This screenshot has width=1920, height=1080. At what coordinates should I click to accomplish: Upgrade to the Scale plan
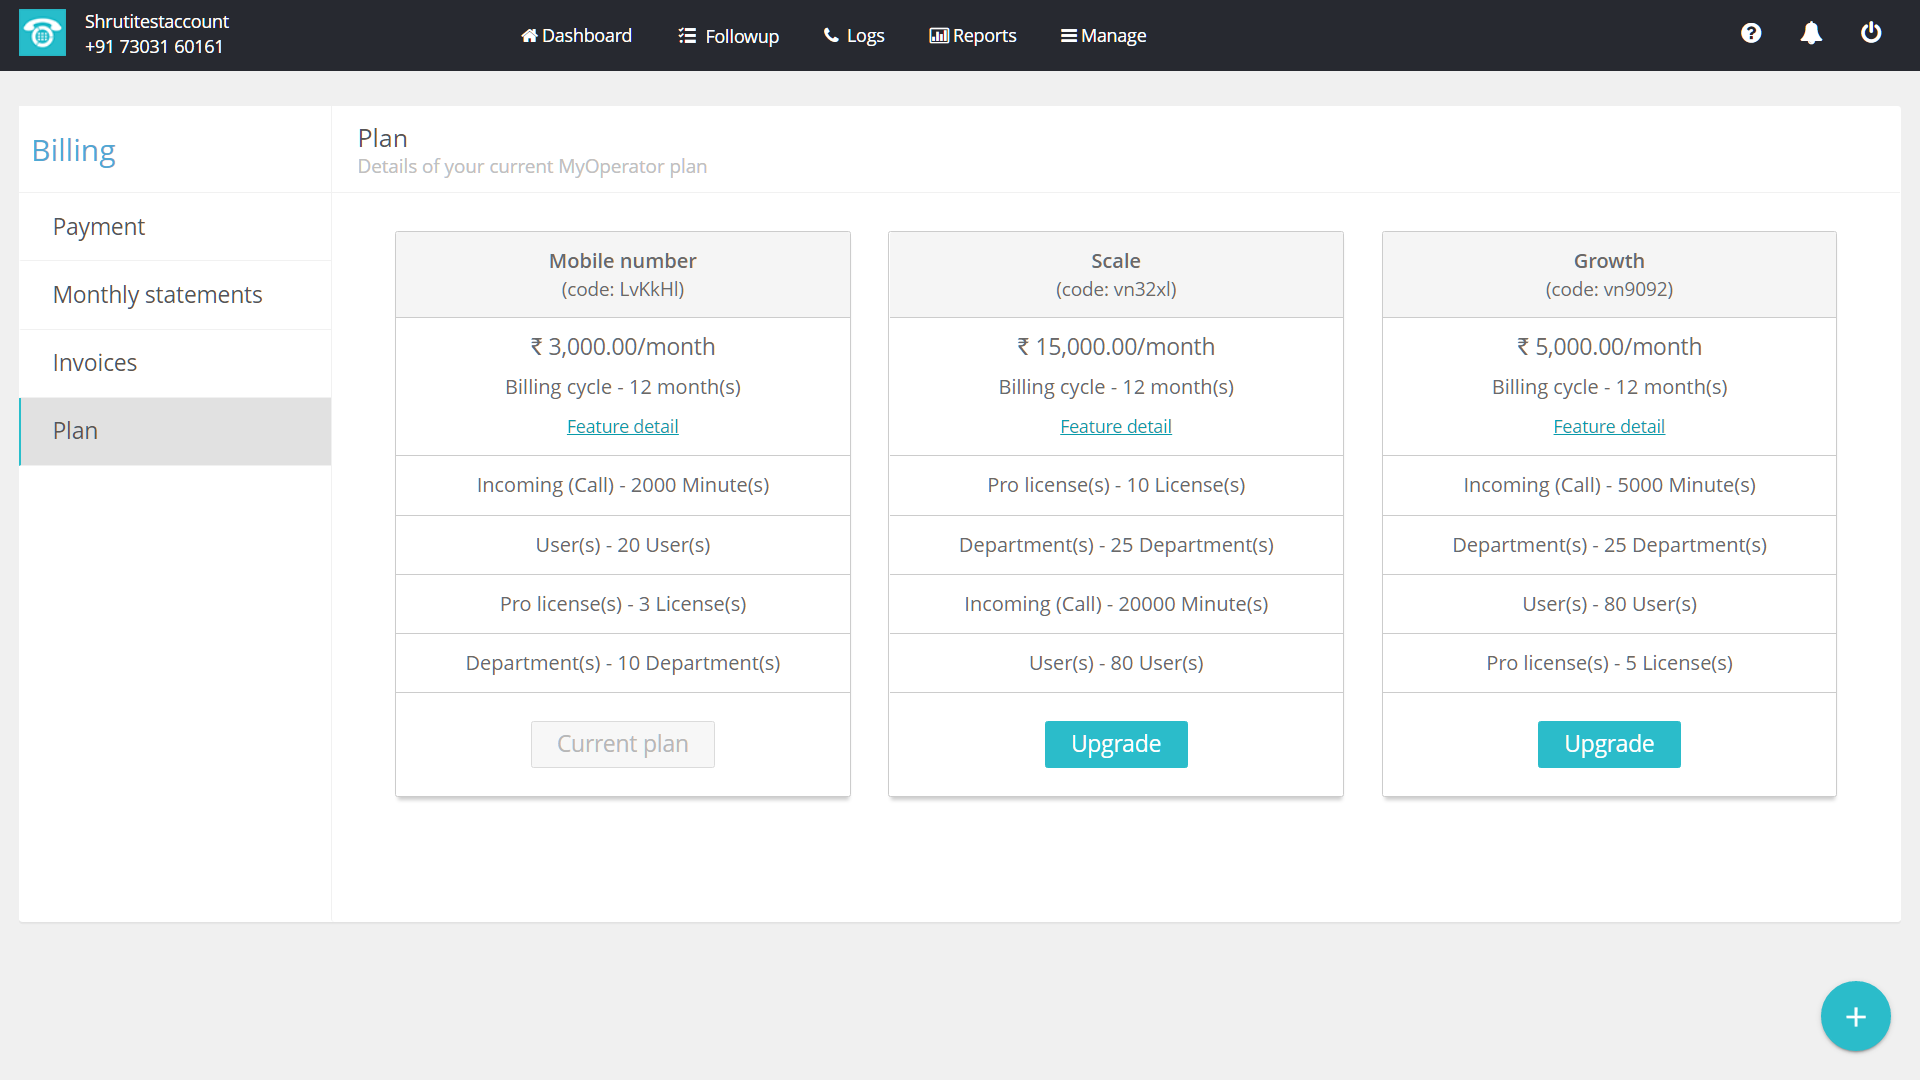(1115, 744)
